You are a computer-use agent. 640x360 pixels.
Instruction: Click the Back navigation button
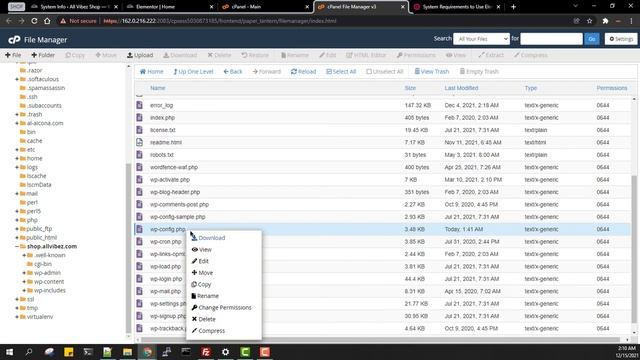click(x=233, y=71)
